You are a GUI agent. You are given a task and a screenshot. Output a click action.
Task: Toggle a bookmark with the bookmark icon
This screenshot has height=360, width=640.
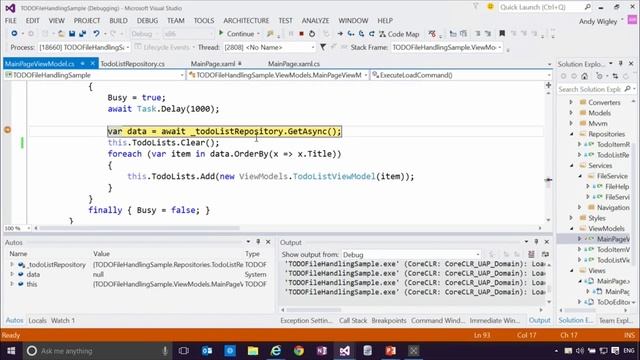(x=502, y=33)
